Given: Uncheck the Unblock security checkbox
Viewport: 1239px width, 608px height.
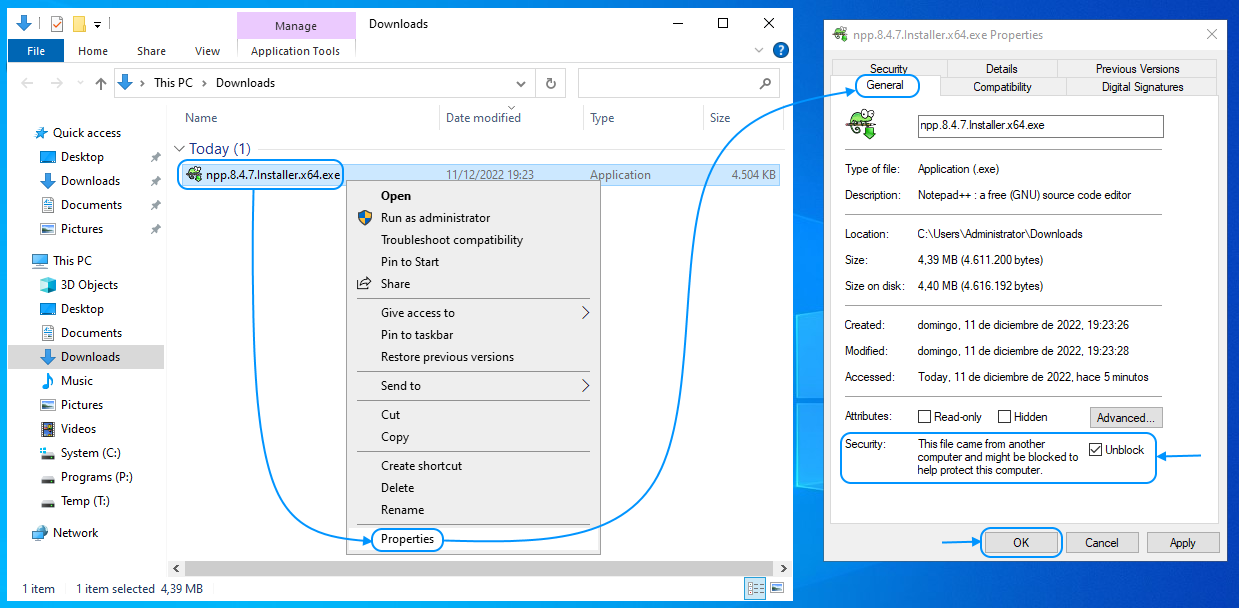Looking at the screenshot, I should [1095, 450].
